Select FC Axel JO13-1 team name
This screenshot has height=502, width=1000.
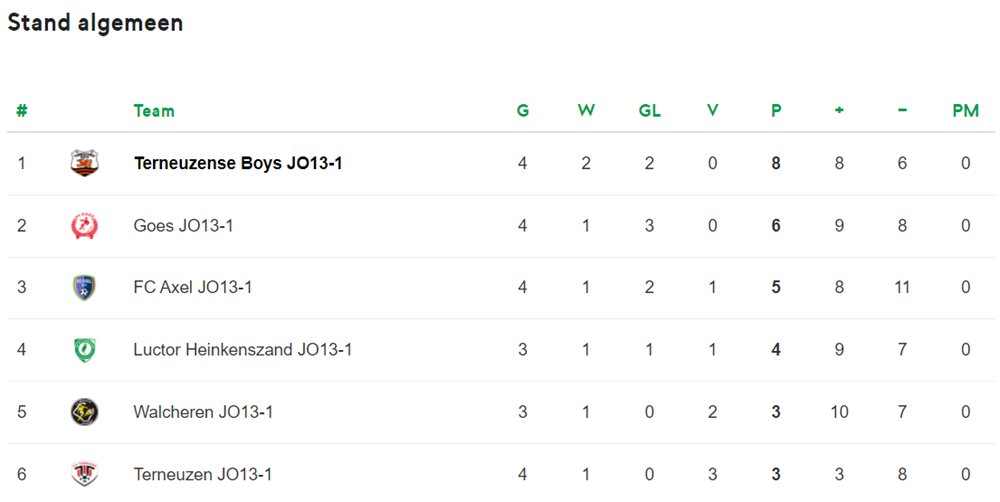pyautogui.click(x=193, y=287)
